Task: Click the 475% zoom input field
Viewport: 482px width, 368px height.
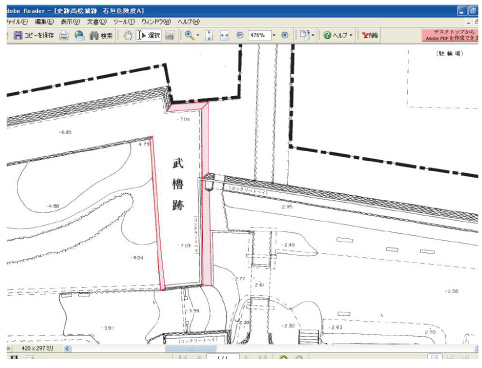Action: 260,35
